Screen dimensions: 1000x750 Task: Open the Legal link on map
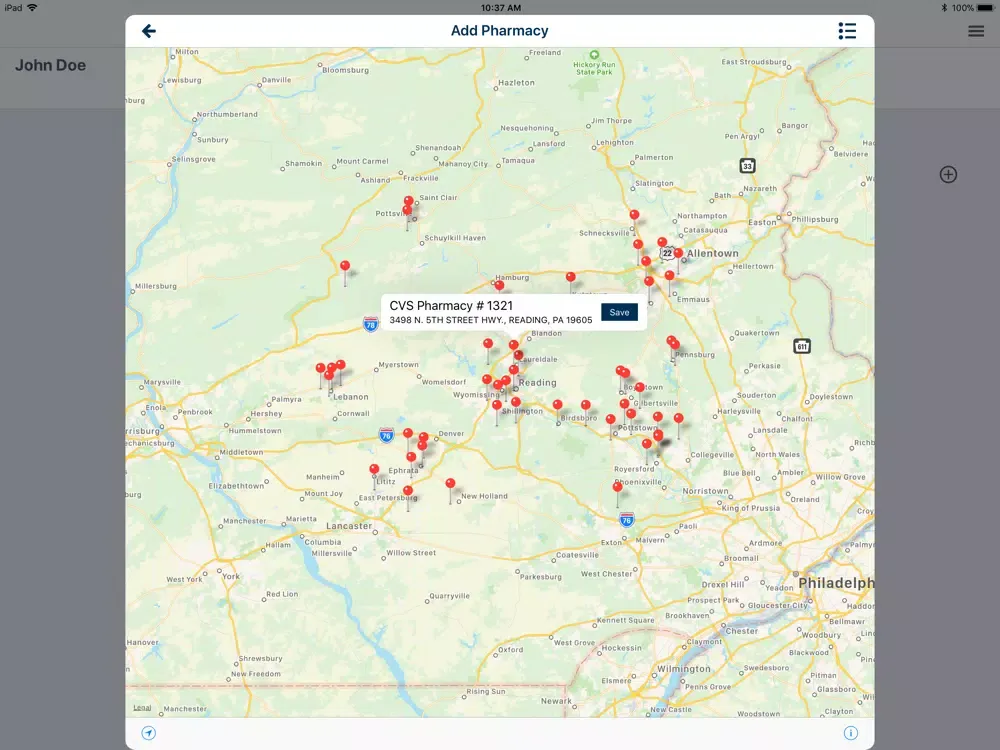(x=142, y=708)
